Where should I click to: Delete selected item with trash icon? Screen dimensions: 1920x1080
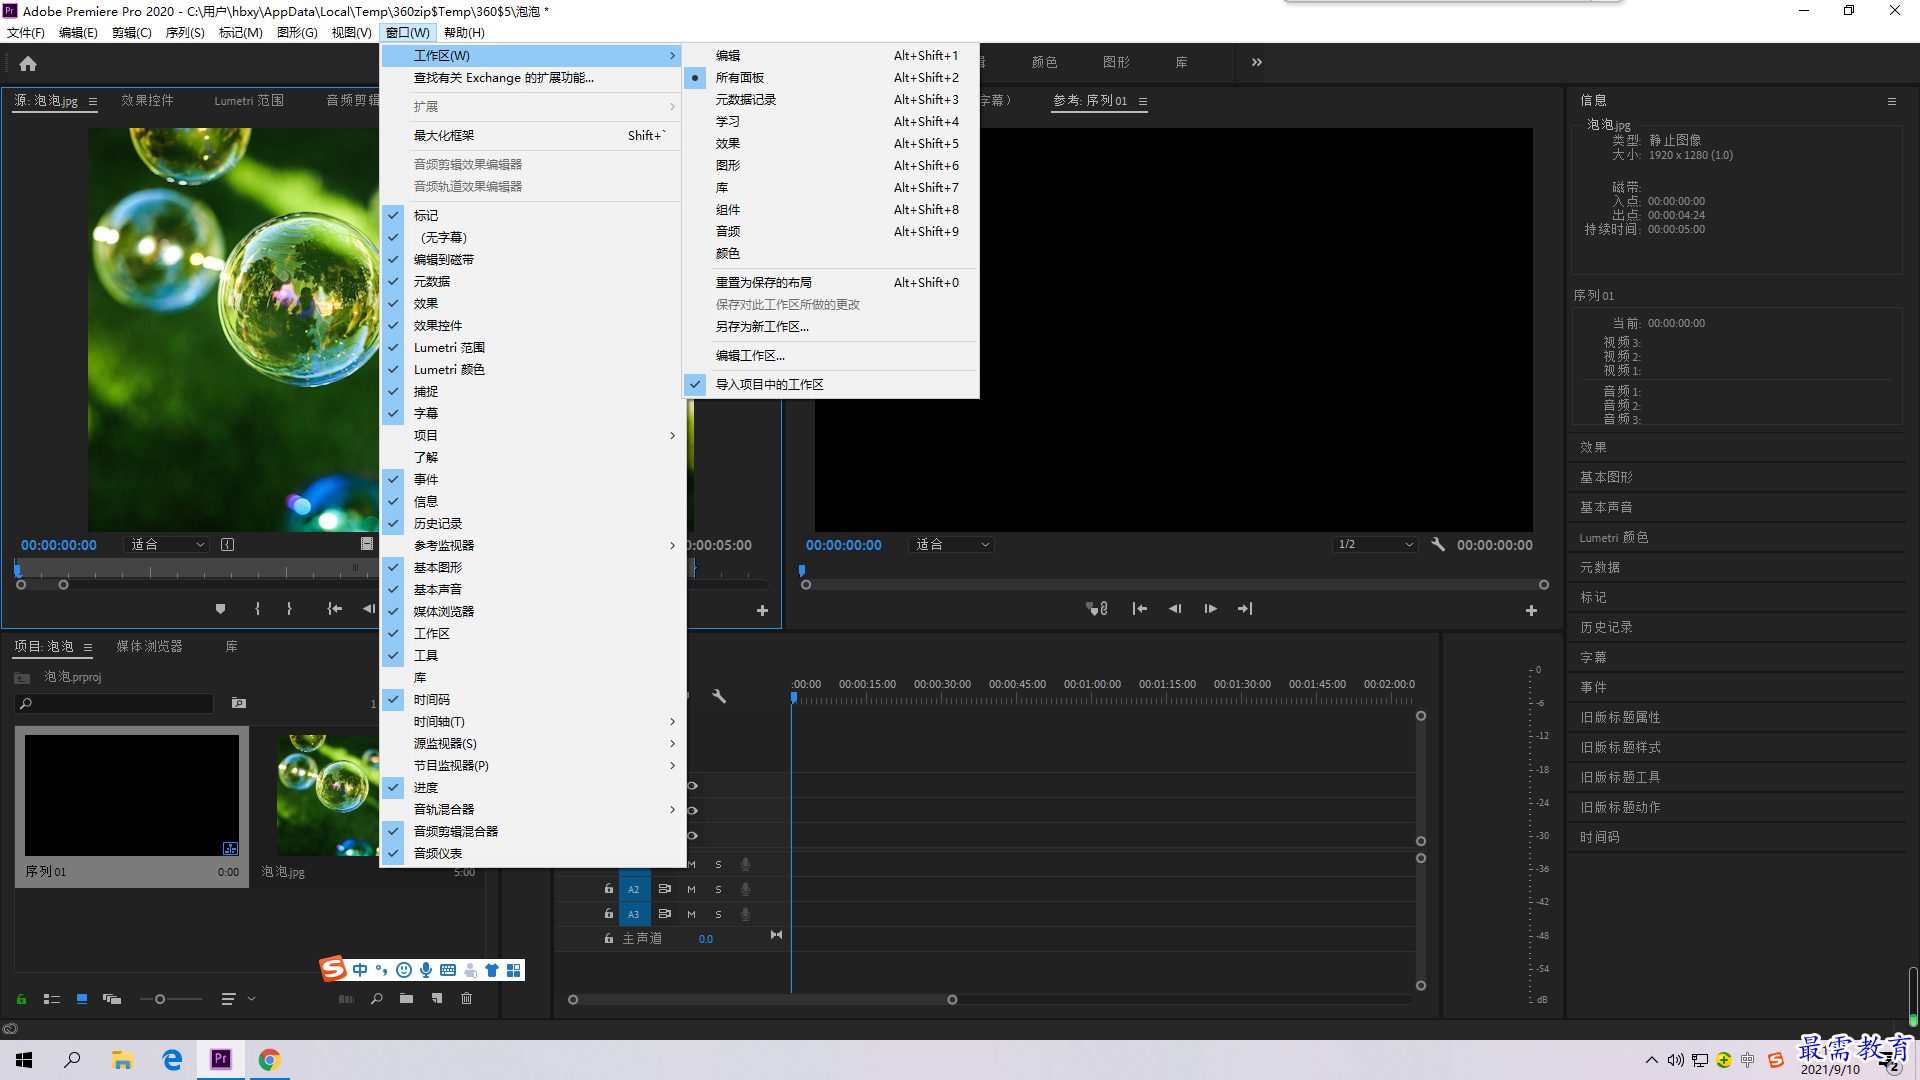(466, 999)
